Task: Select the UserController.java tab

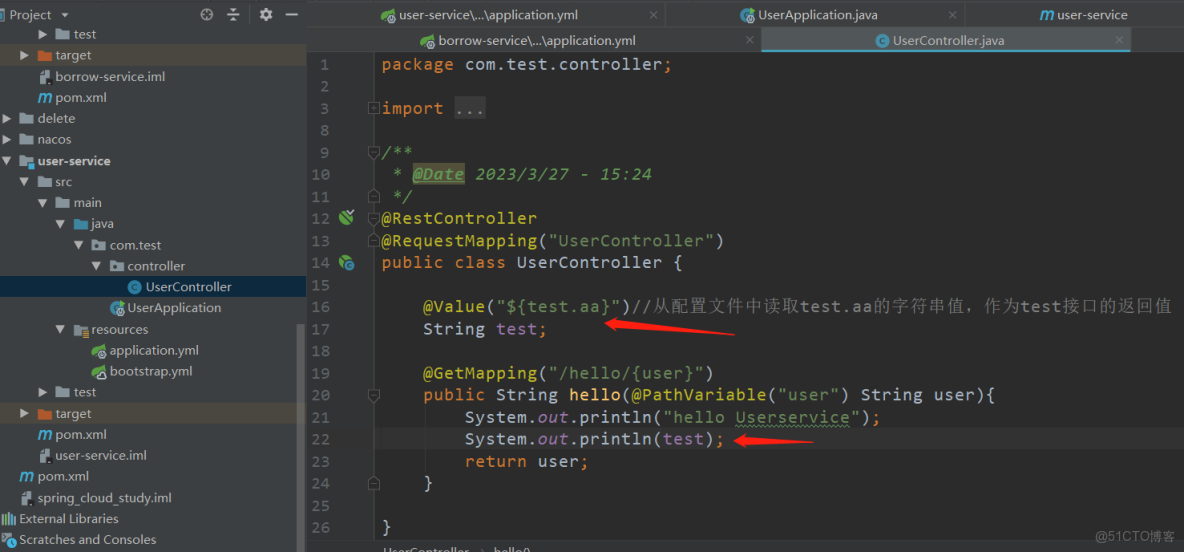Action: click(x=939, y=40)
